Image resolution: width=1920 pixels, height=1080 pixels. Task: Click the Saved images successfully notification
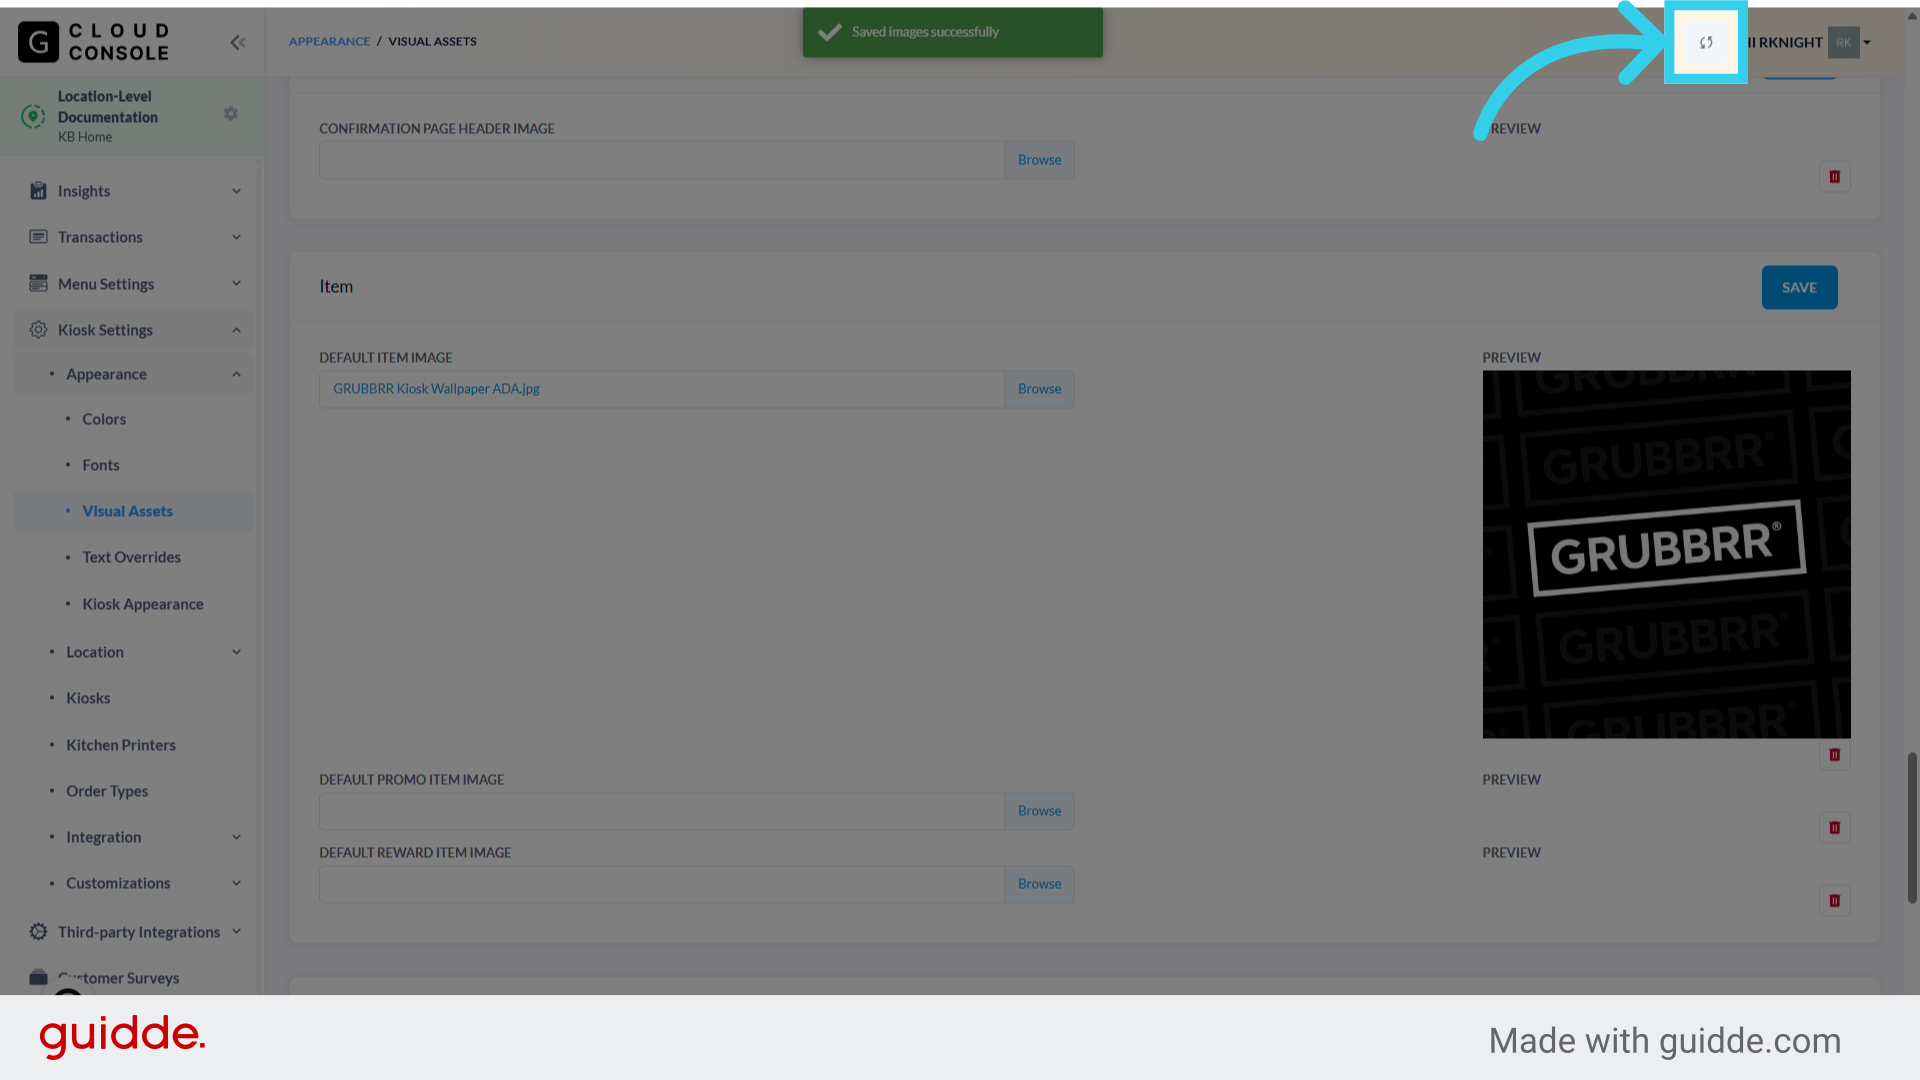952,32
